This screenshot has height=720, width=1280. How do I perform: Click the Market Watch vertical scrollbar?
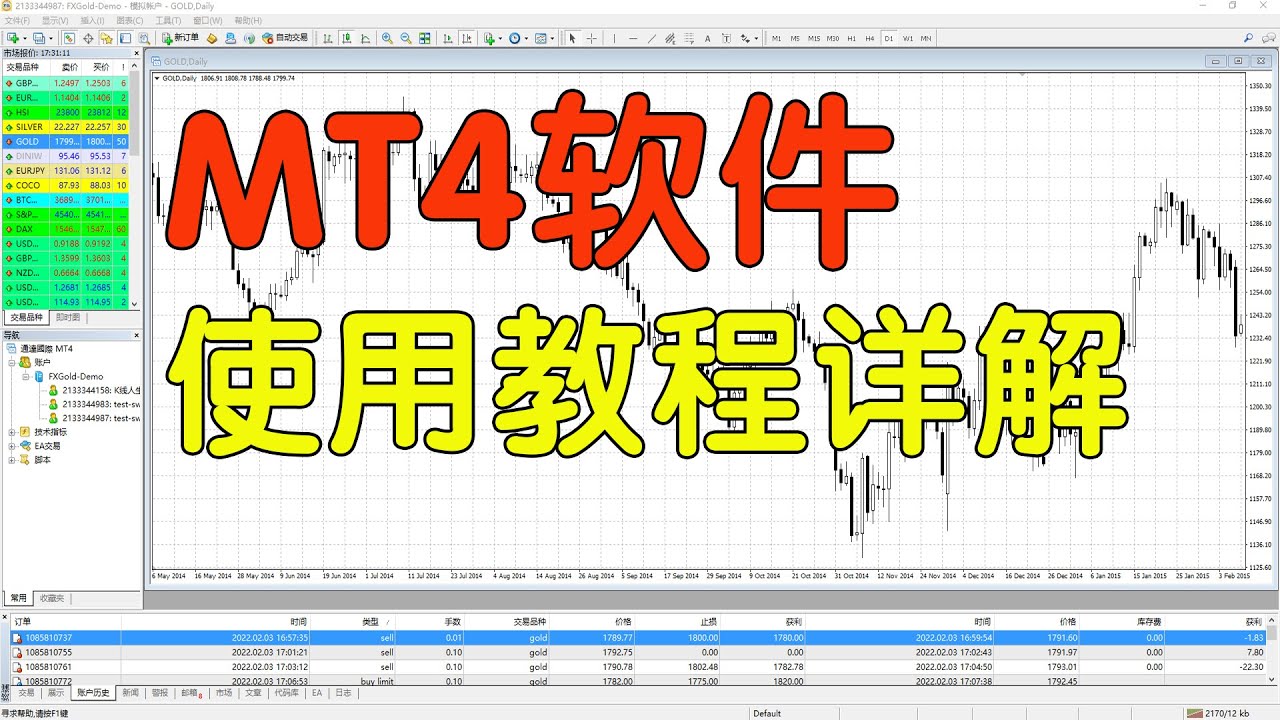click(x=136, y=186)
